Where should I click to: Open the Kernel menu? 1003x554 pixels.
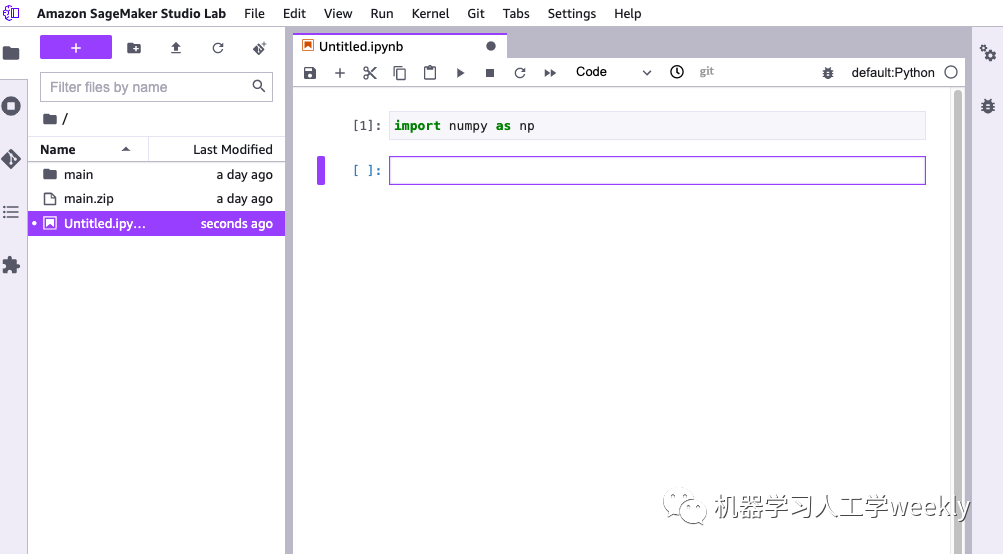(430, 13)
